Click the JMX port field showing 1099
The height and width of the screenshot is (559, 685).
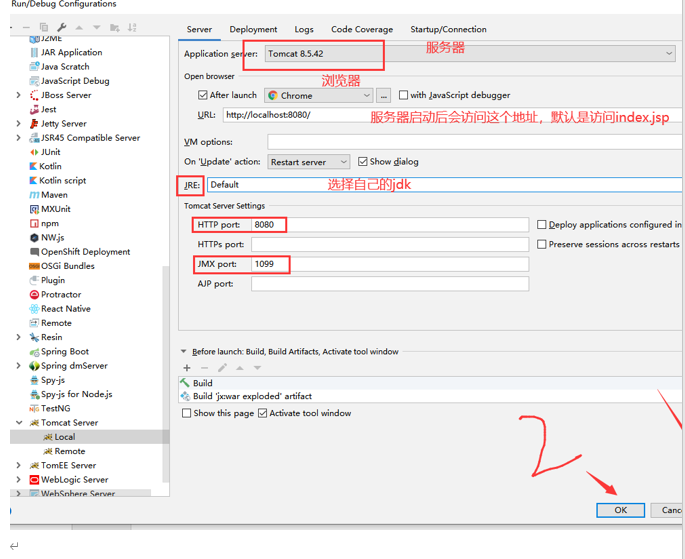pyautogui.click(x=390, y=264)
